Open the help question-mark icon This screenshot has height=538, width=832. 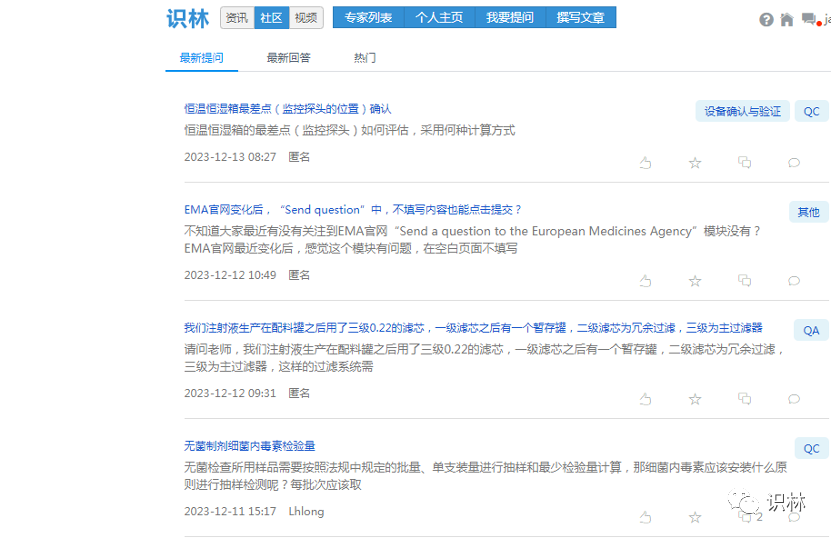coord(766,20)
